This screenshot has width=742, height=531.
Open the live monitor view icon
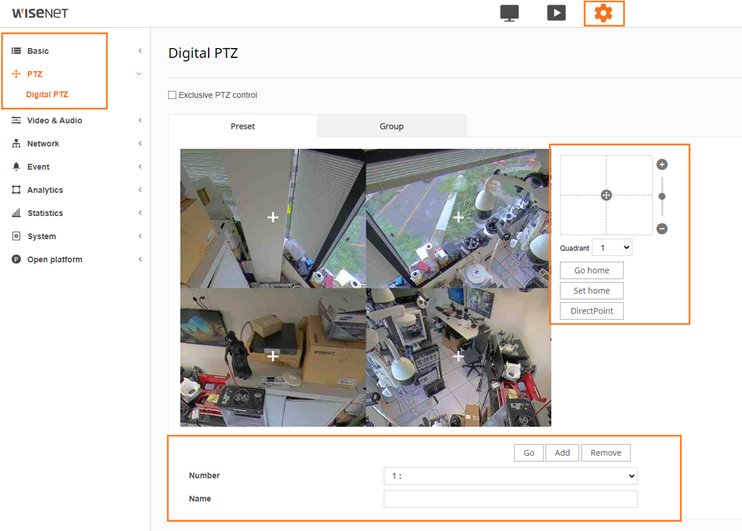(x=509, y=13)
